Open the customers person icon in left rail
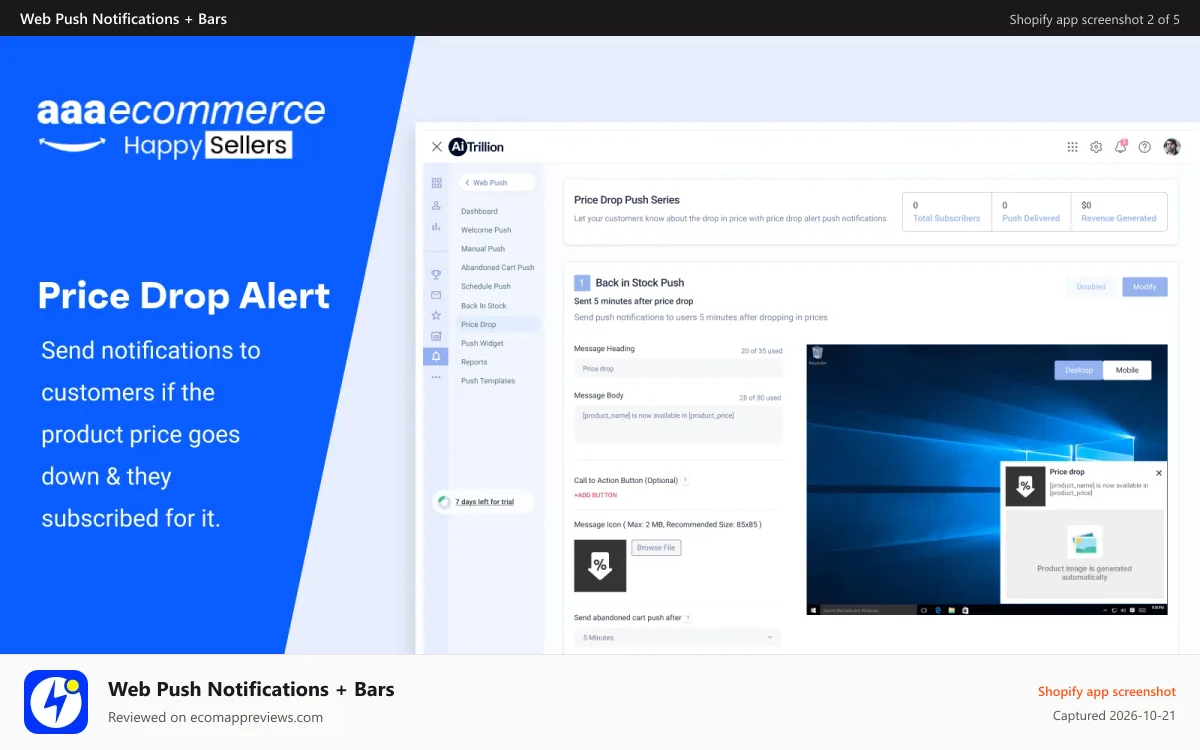Image resolution: width=1200 pixels, height=750 pixels. (436, 205)
